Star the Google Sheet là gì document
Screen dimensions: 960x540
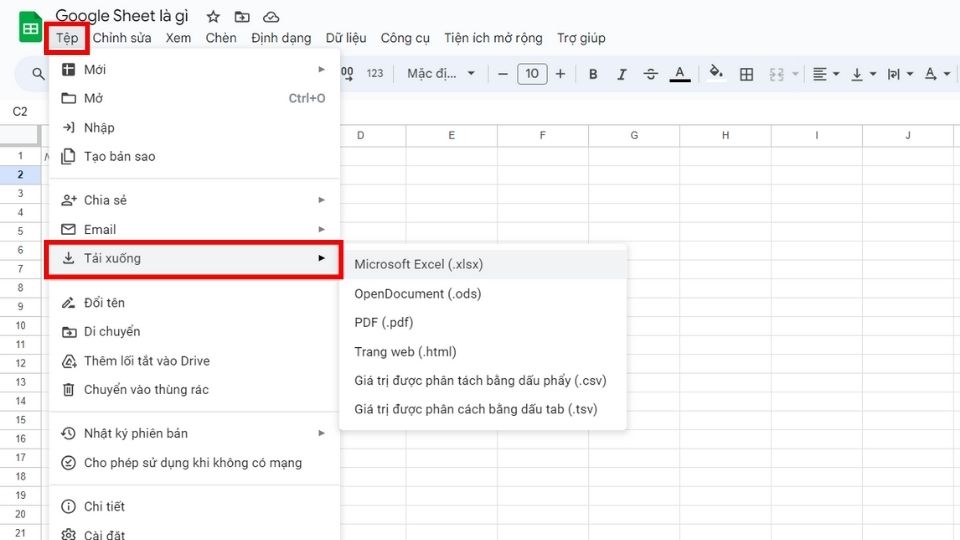212,17
